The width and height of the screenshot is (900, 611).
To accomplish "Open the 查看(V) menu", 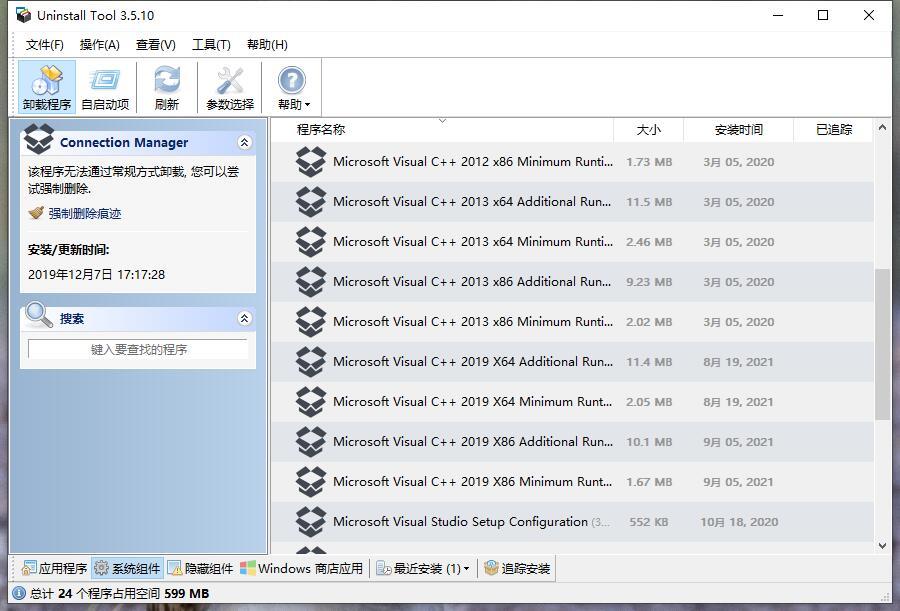I will (x=156, y=44).
